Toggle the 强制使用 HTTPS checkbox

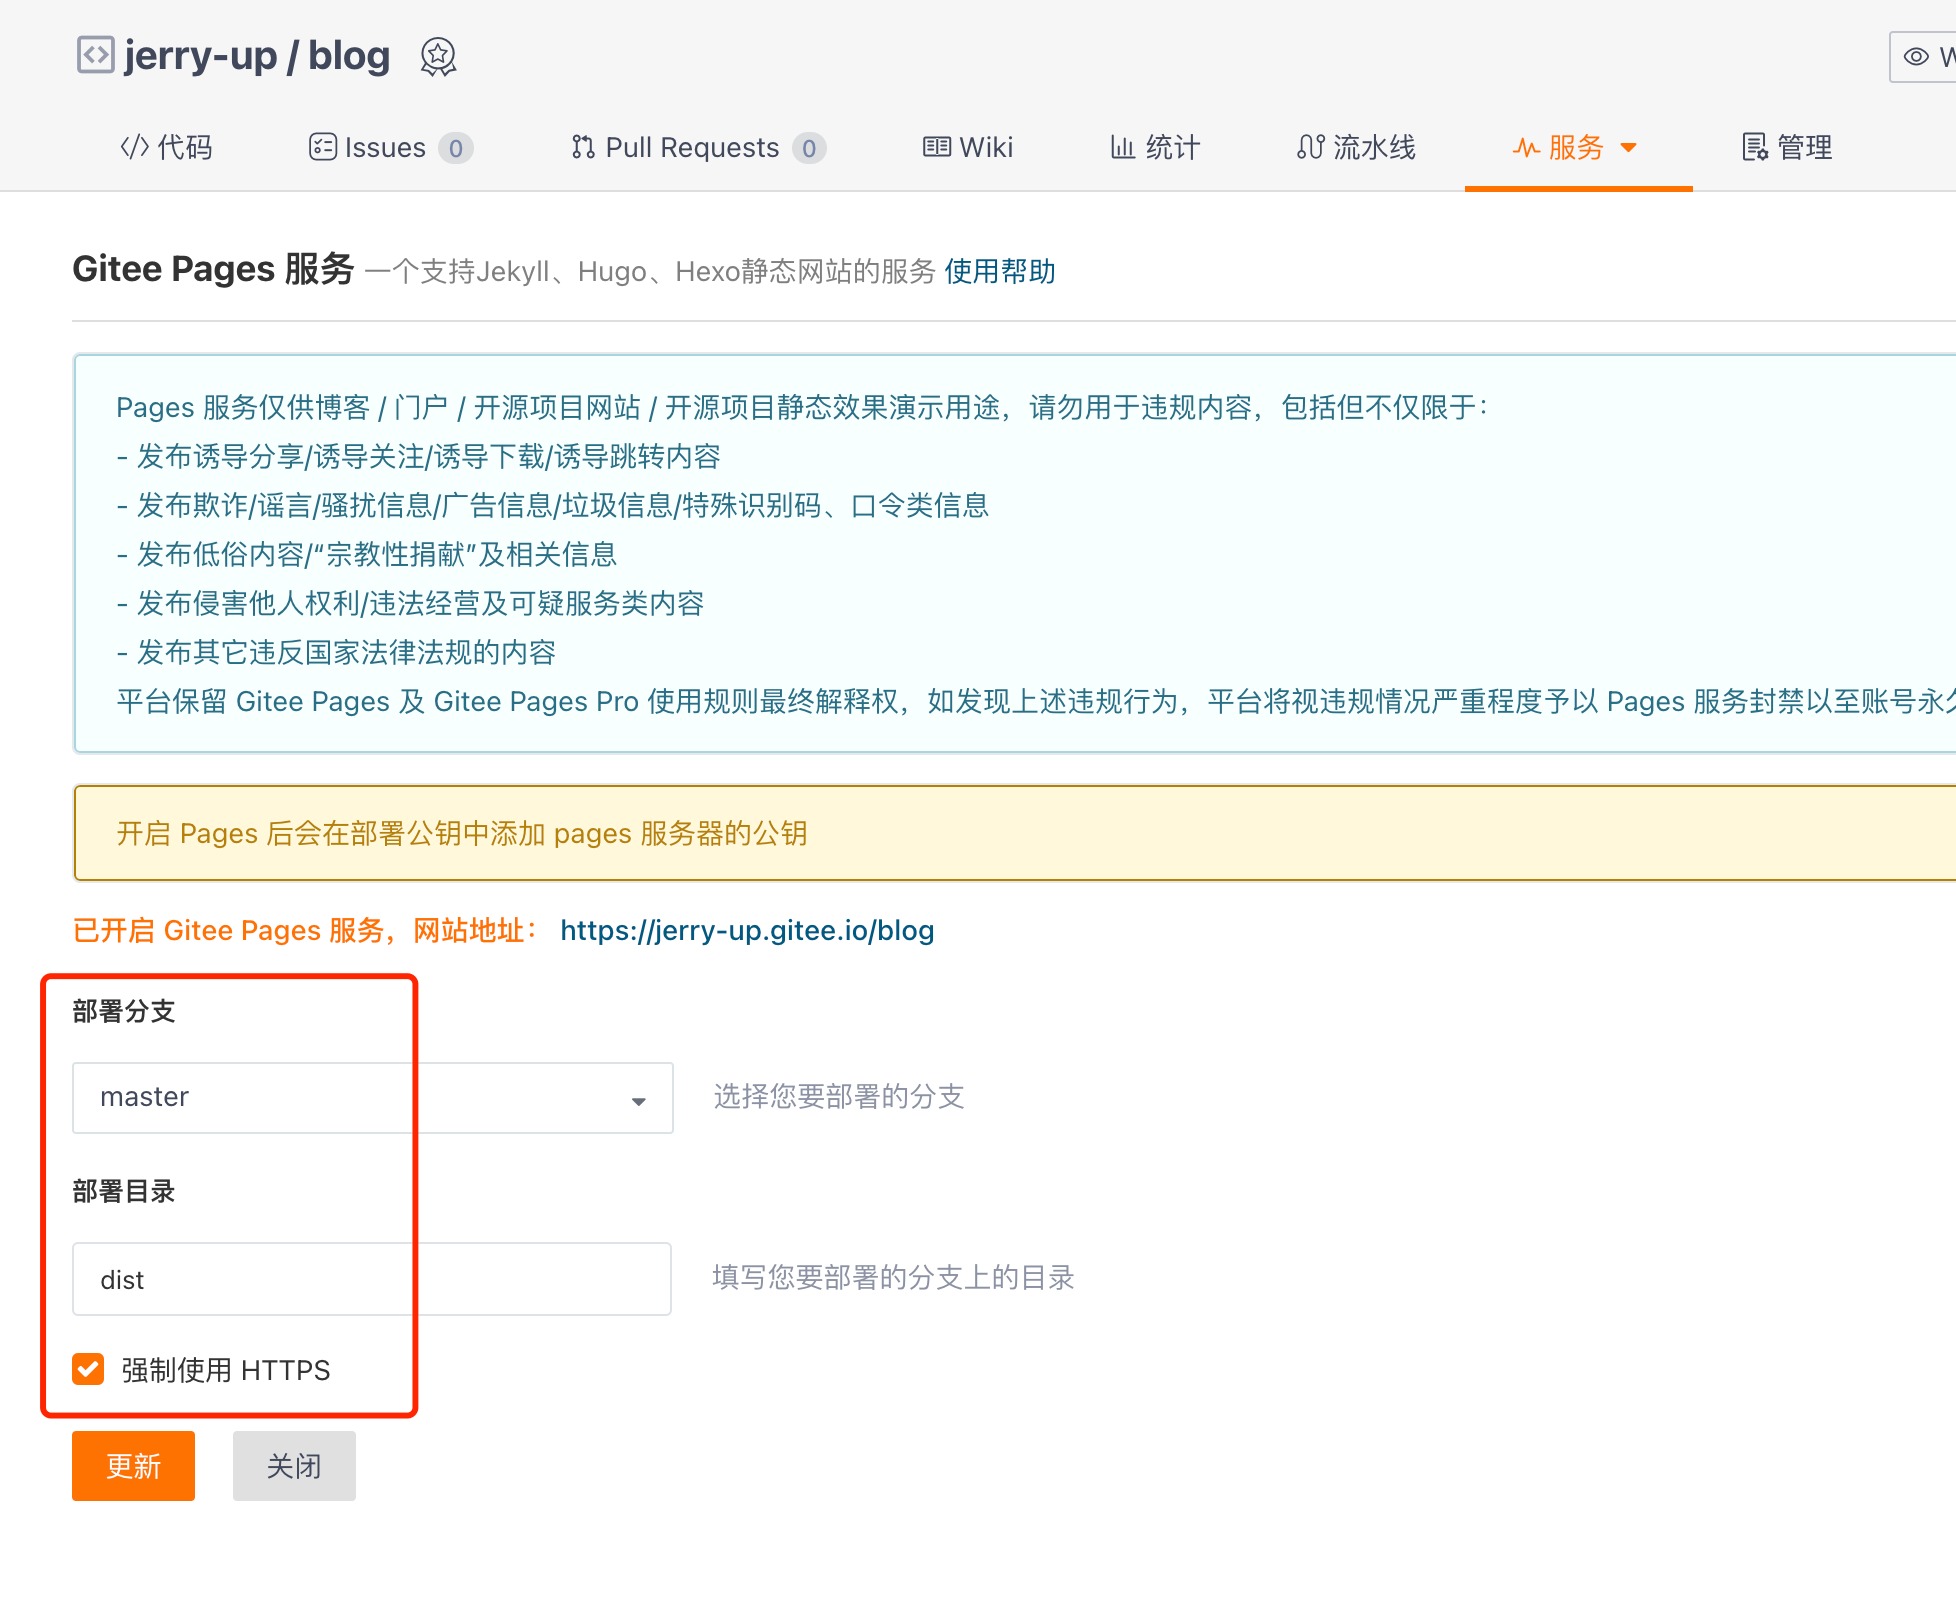(88, 1369)
